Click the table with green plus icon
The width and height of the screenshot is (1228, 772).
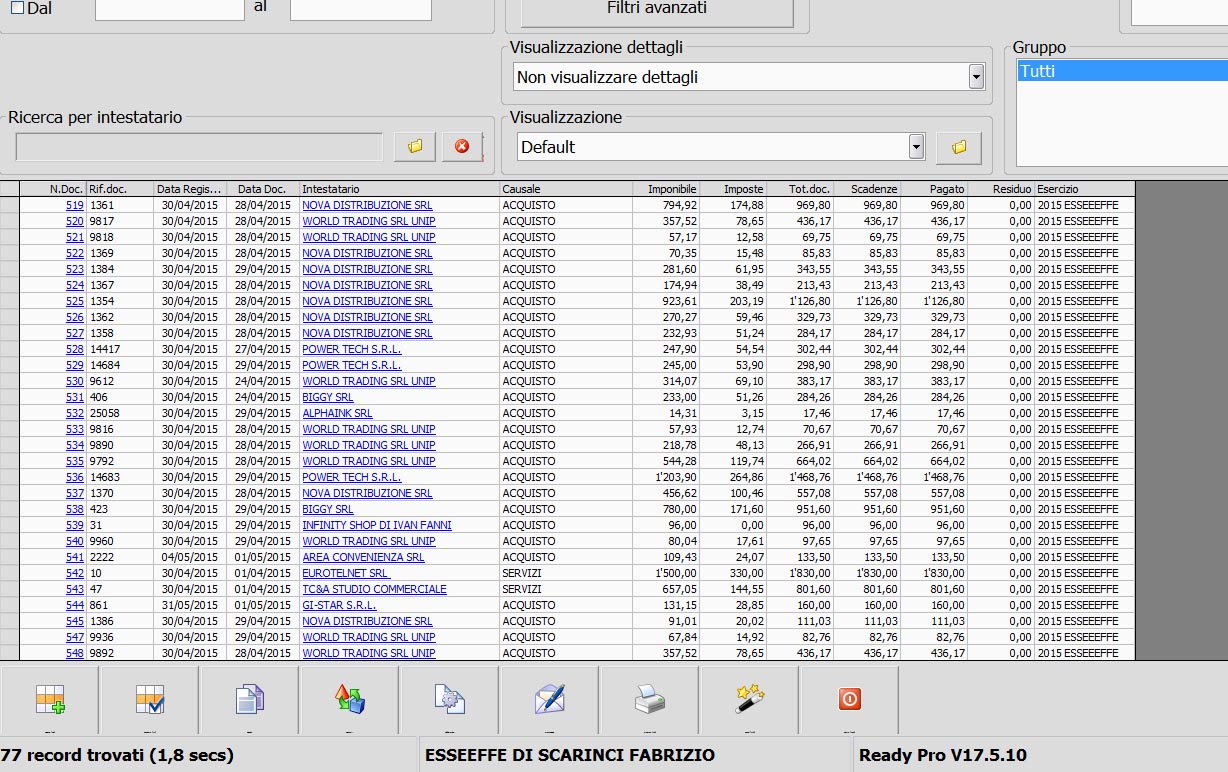coord(50,700)
